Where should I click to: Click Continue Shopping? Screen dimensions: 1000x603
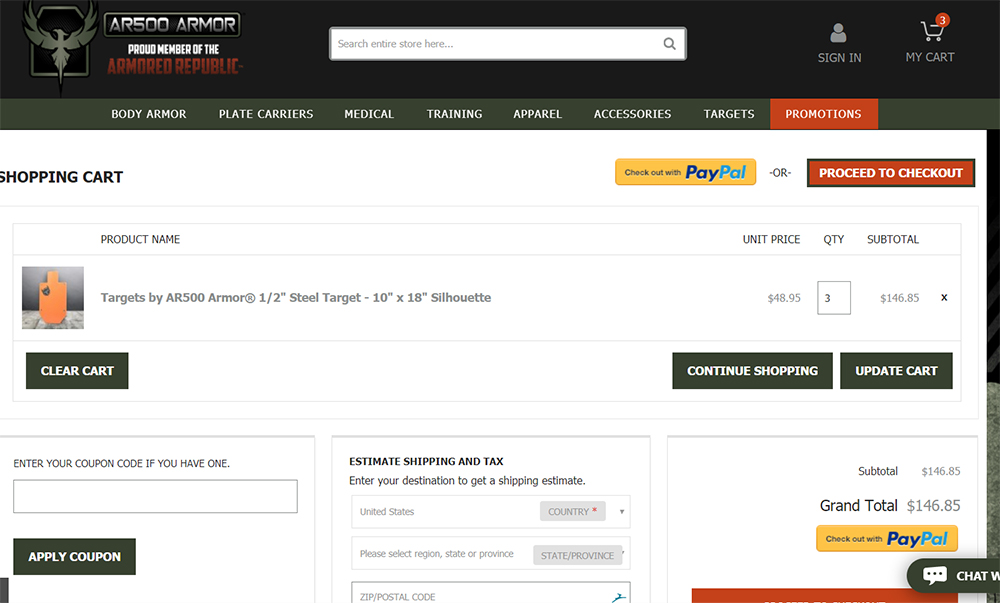[753, 371]
